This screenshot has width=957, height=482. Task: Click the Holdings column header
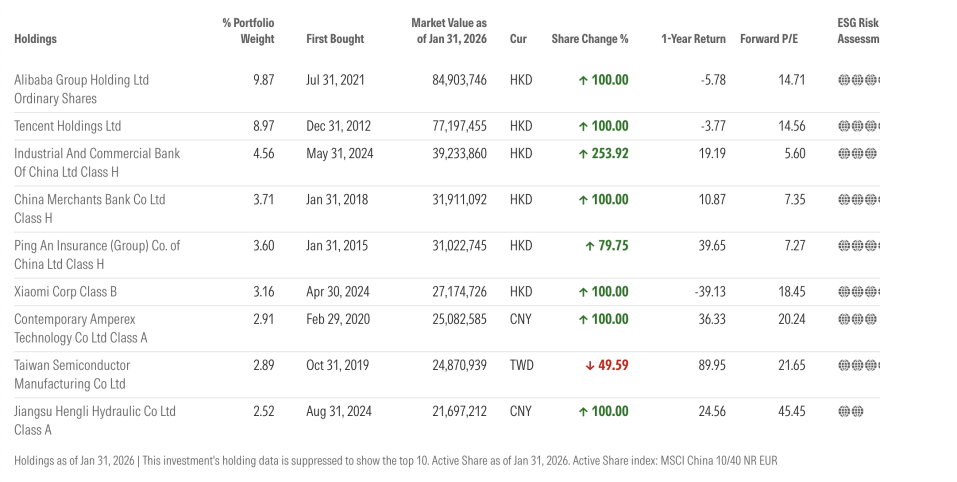point(35,39)
